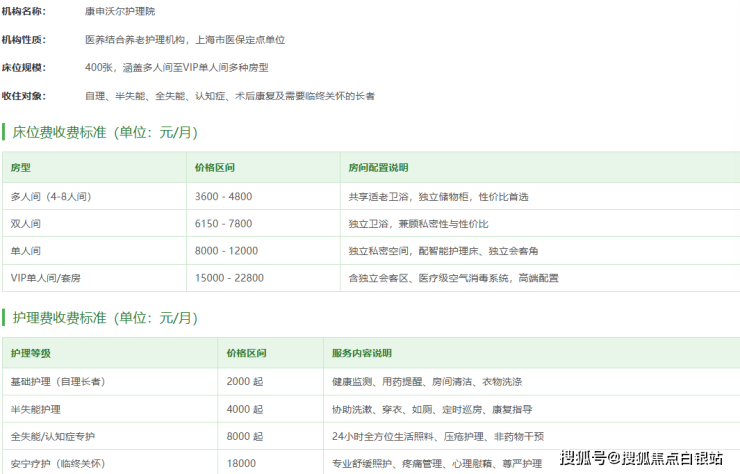The width and height of the screenshot is (740, 474).
Task: Click '健康监测、用药提醒、房间清洁、衣物洗涤' cell
Action: pyautogui.click(x=532, y=381)
